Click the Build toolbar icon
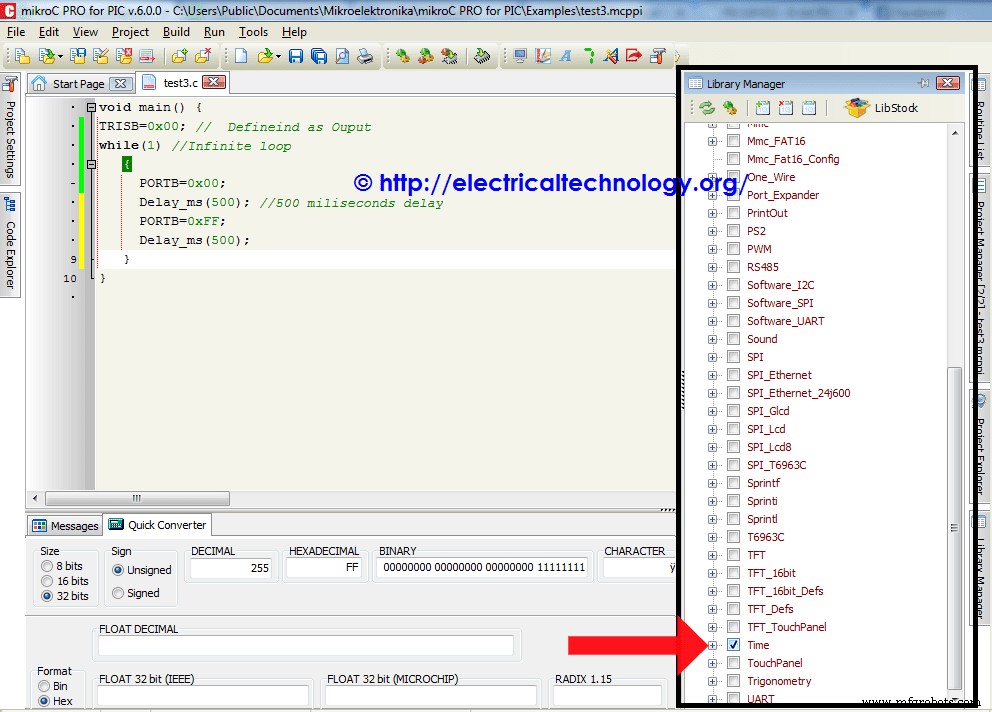 [403, 57]
